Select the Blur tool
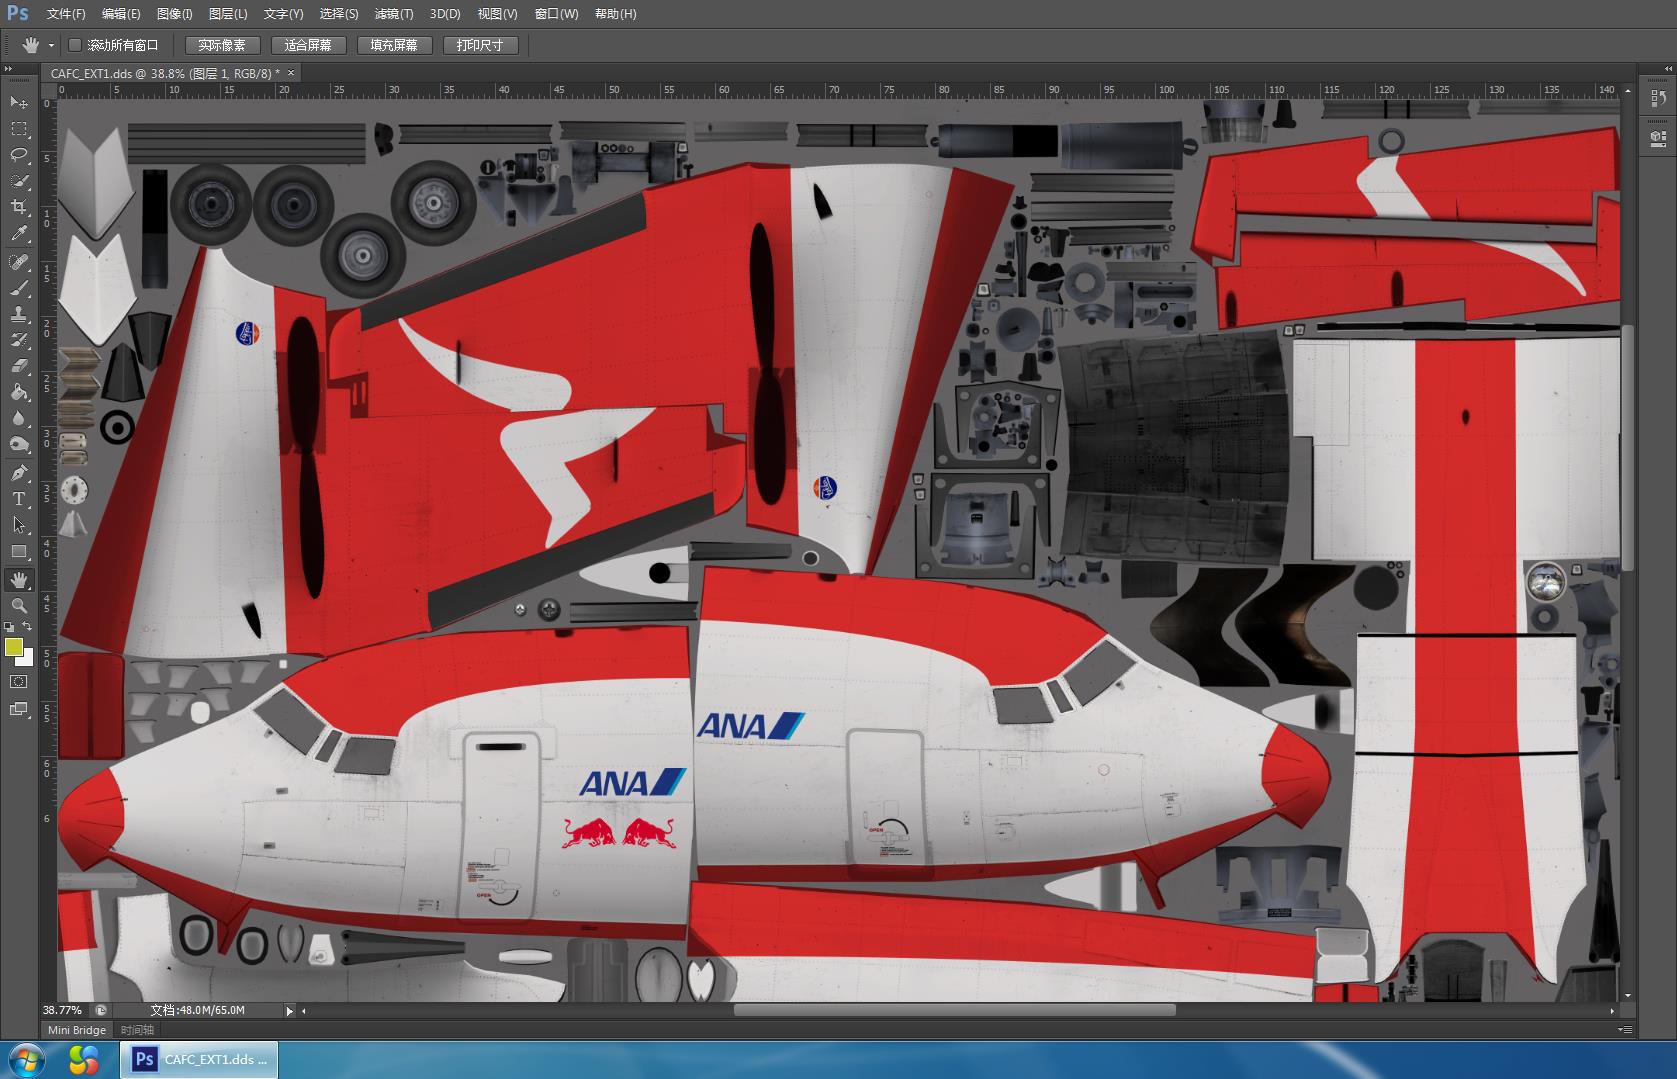1677x1079 pixels. (x=19, y=418)
